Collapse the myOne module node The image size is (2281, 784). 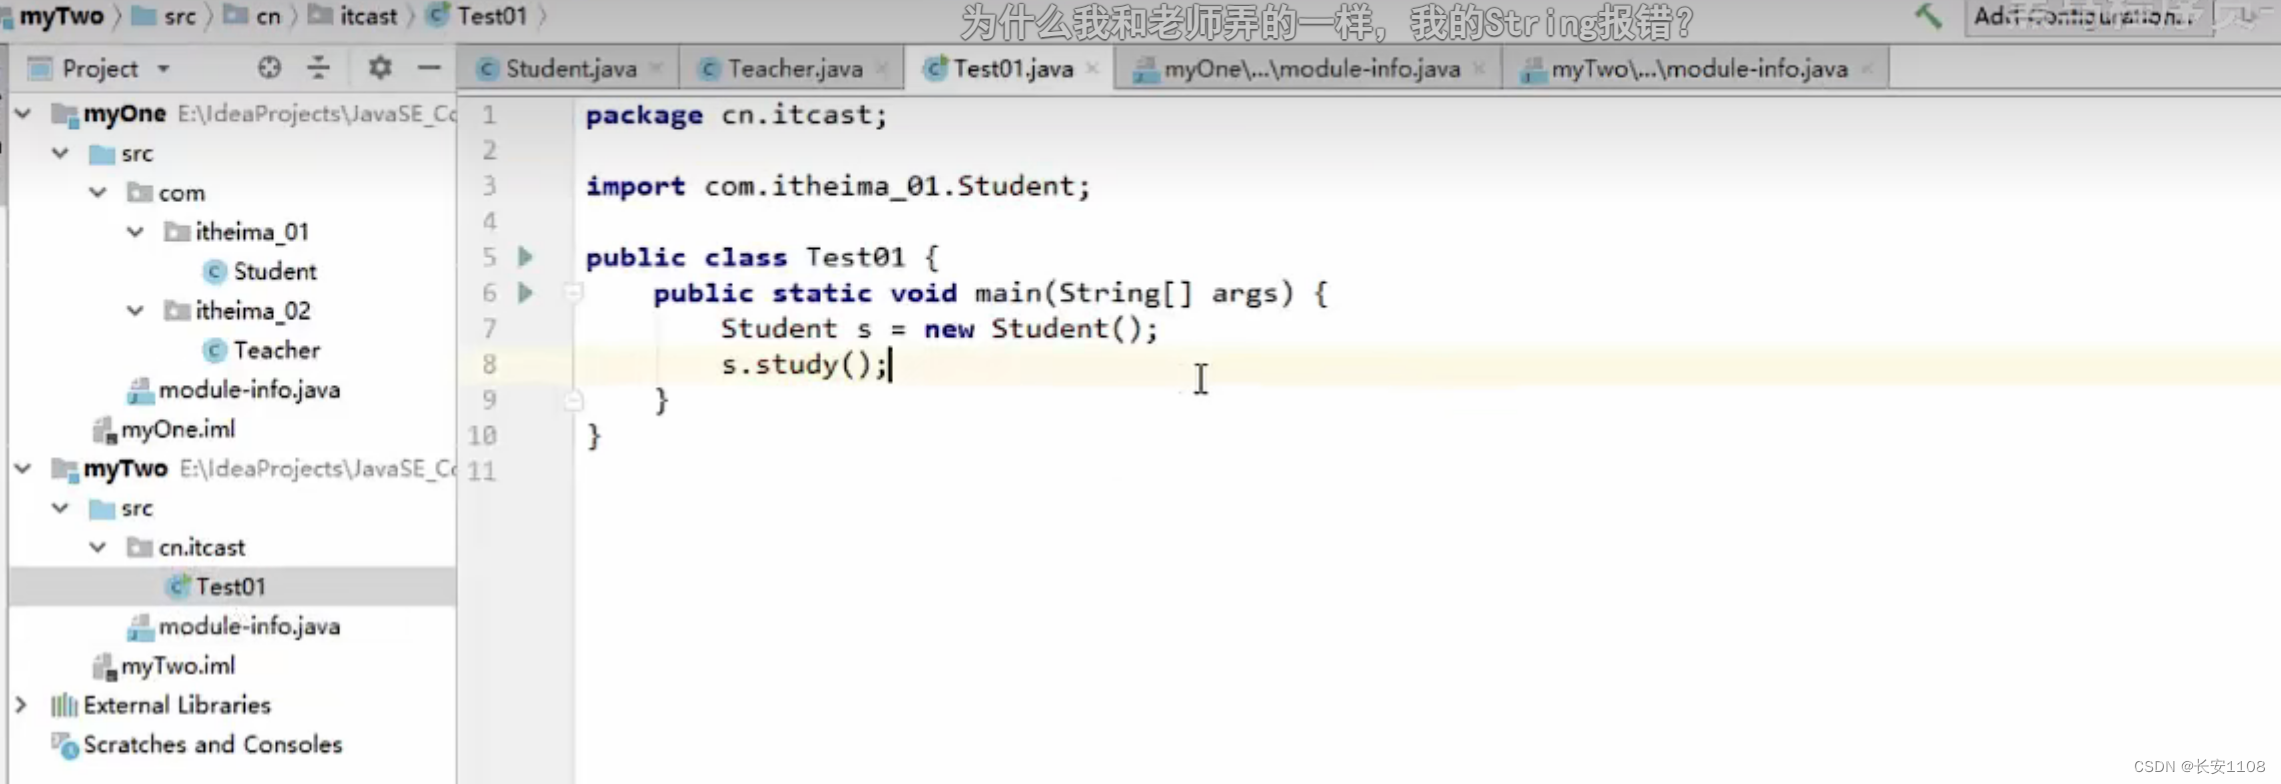click(23, 113)
